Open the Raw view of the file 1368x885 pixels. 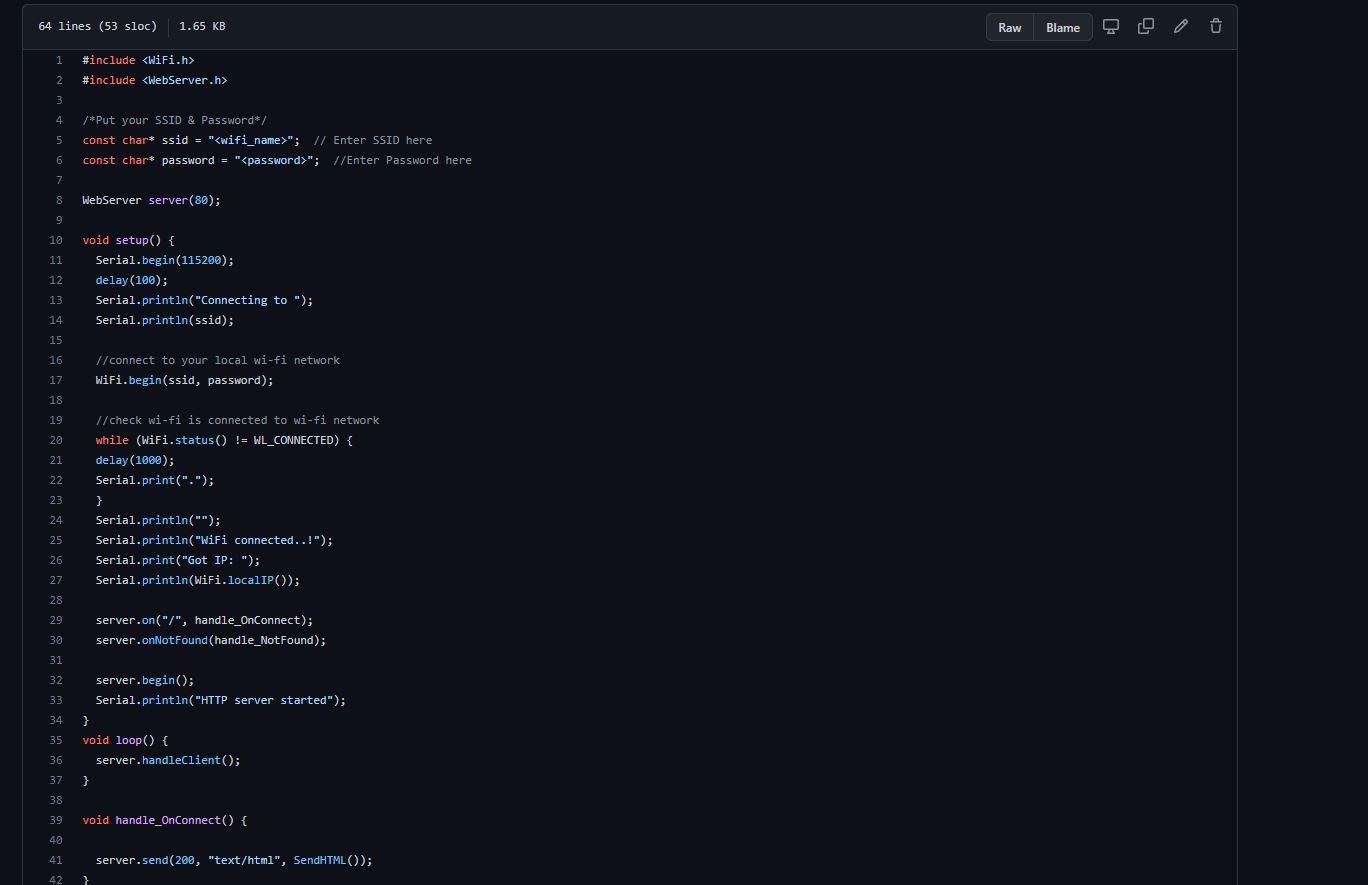coord(1010,27)
